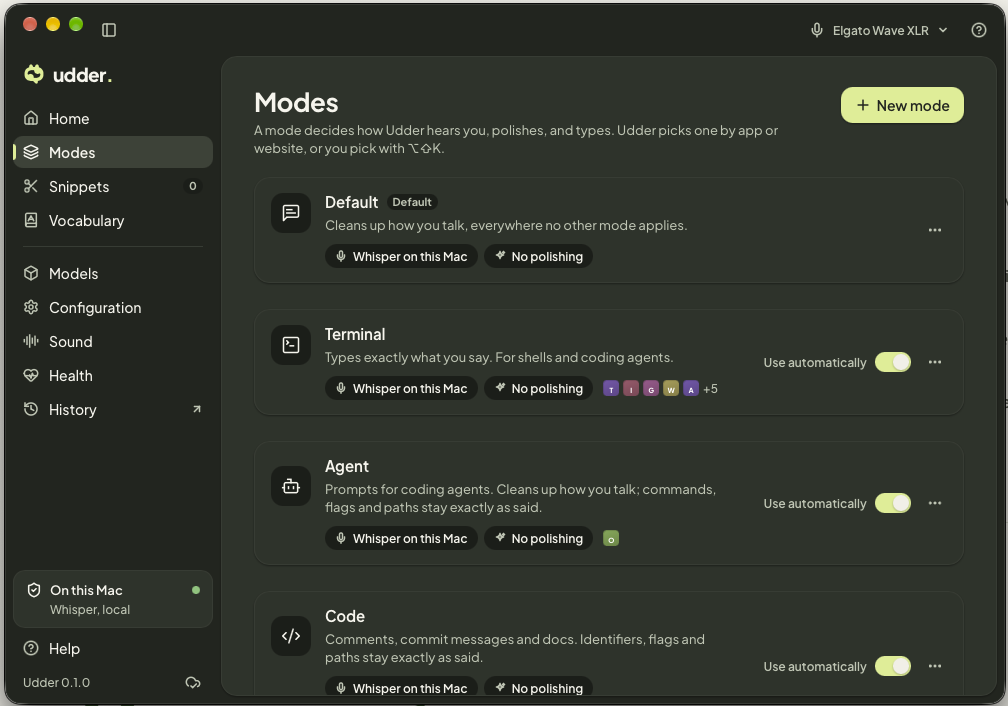Open the Terminal mode three-dot menu

tap(935, 363)
